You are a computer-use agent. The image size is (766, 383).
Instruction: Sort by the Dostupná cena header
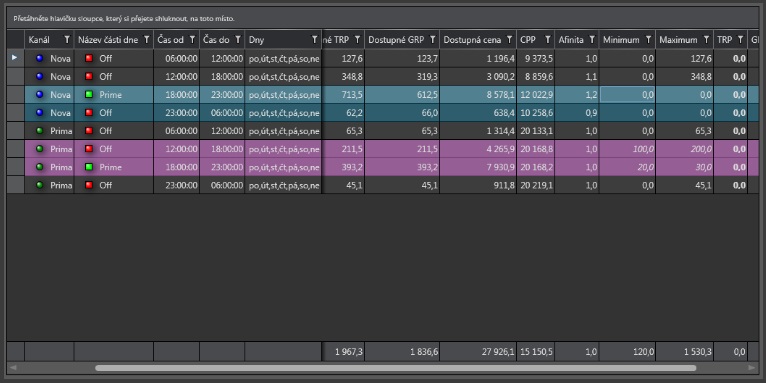click(472, 40)
